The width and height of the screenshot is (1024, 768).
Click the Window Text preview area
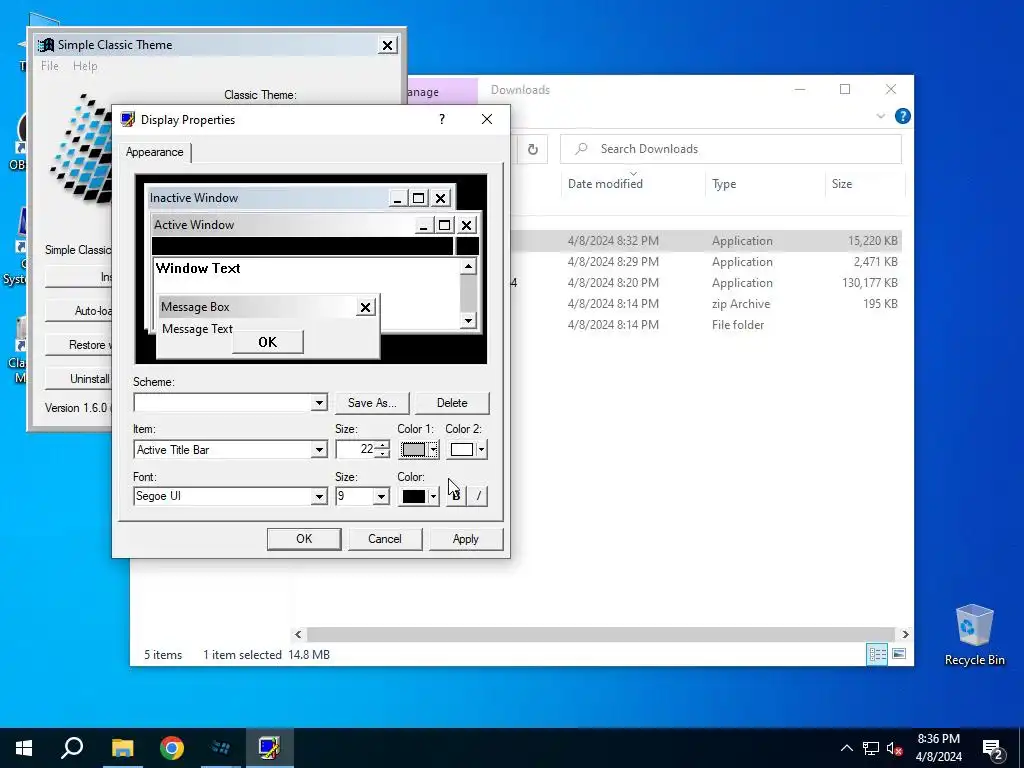click(x=198, y=268)
